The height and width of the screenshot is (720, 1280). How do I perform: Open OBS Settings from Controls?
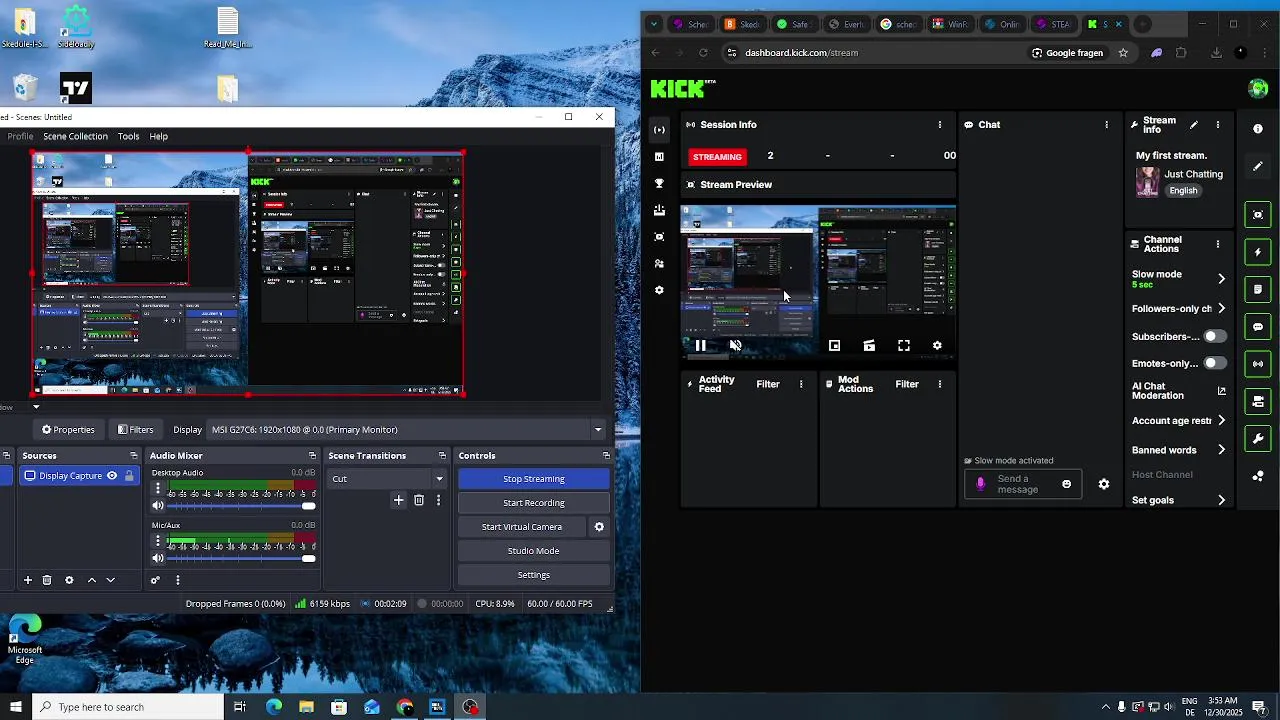point(534,575)
